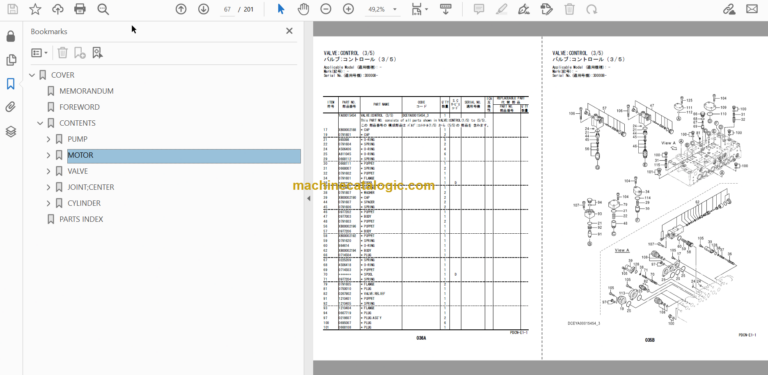Expand the VALVE bookmark
This screenshot has width=768, height=375.
pos(48,171)
